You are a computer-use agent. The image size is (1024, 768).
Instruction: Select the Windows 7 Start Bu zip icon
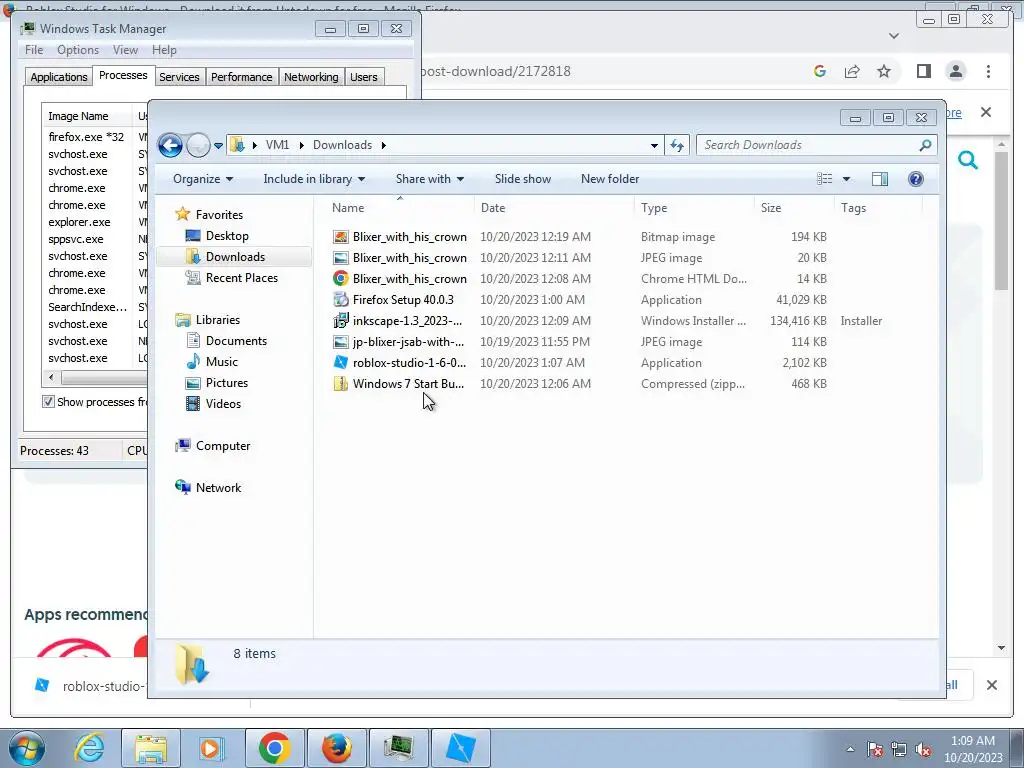tap(340, 383)
